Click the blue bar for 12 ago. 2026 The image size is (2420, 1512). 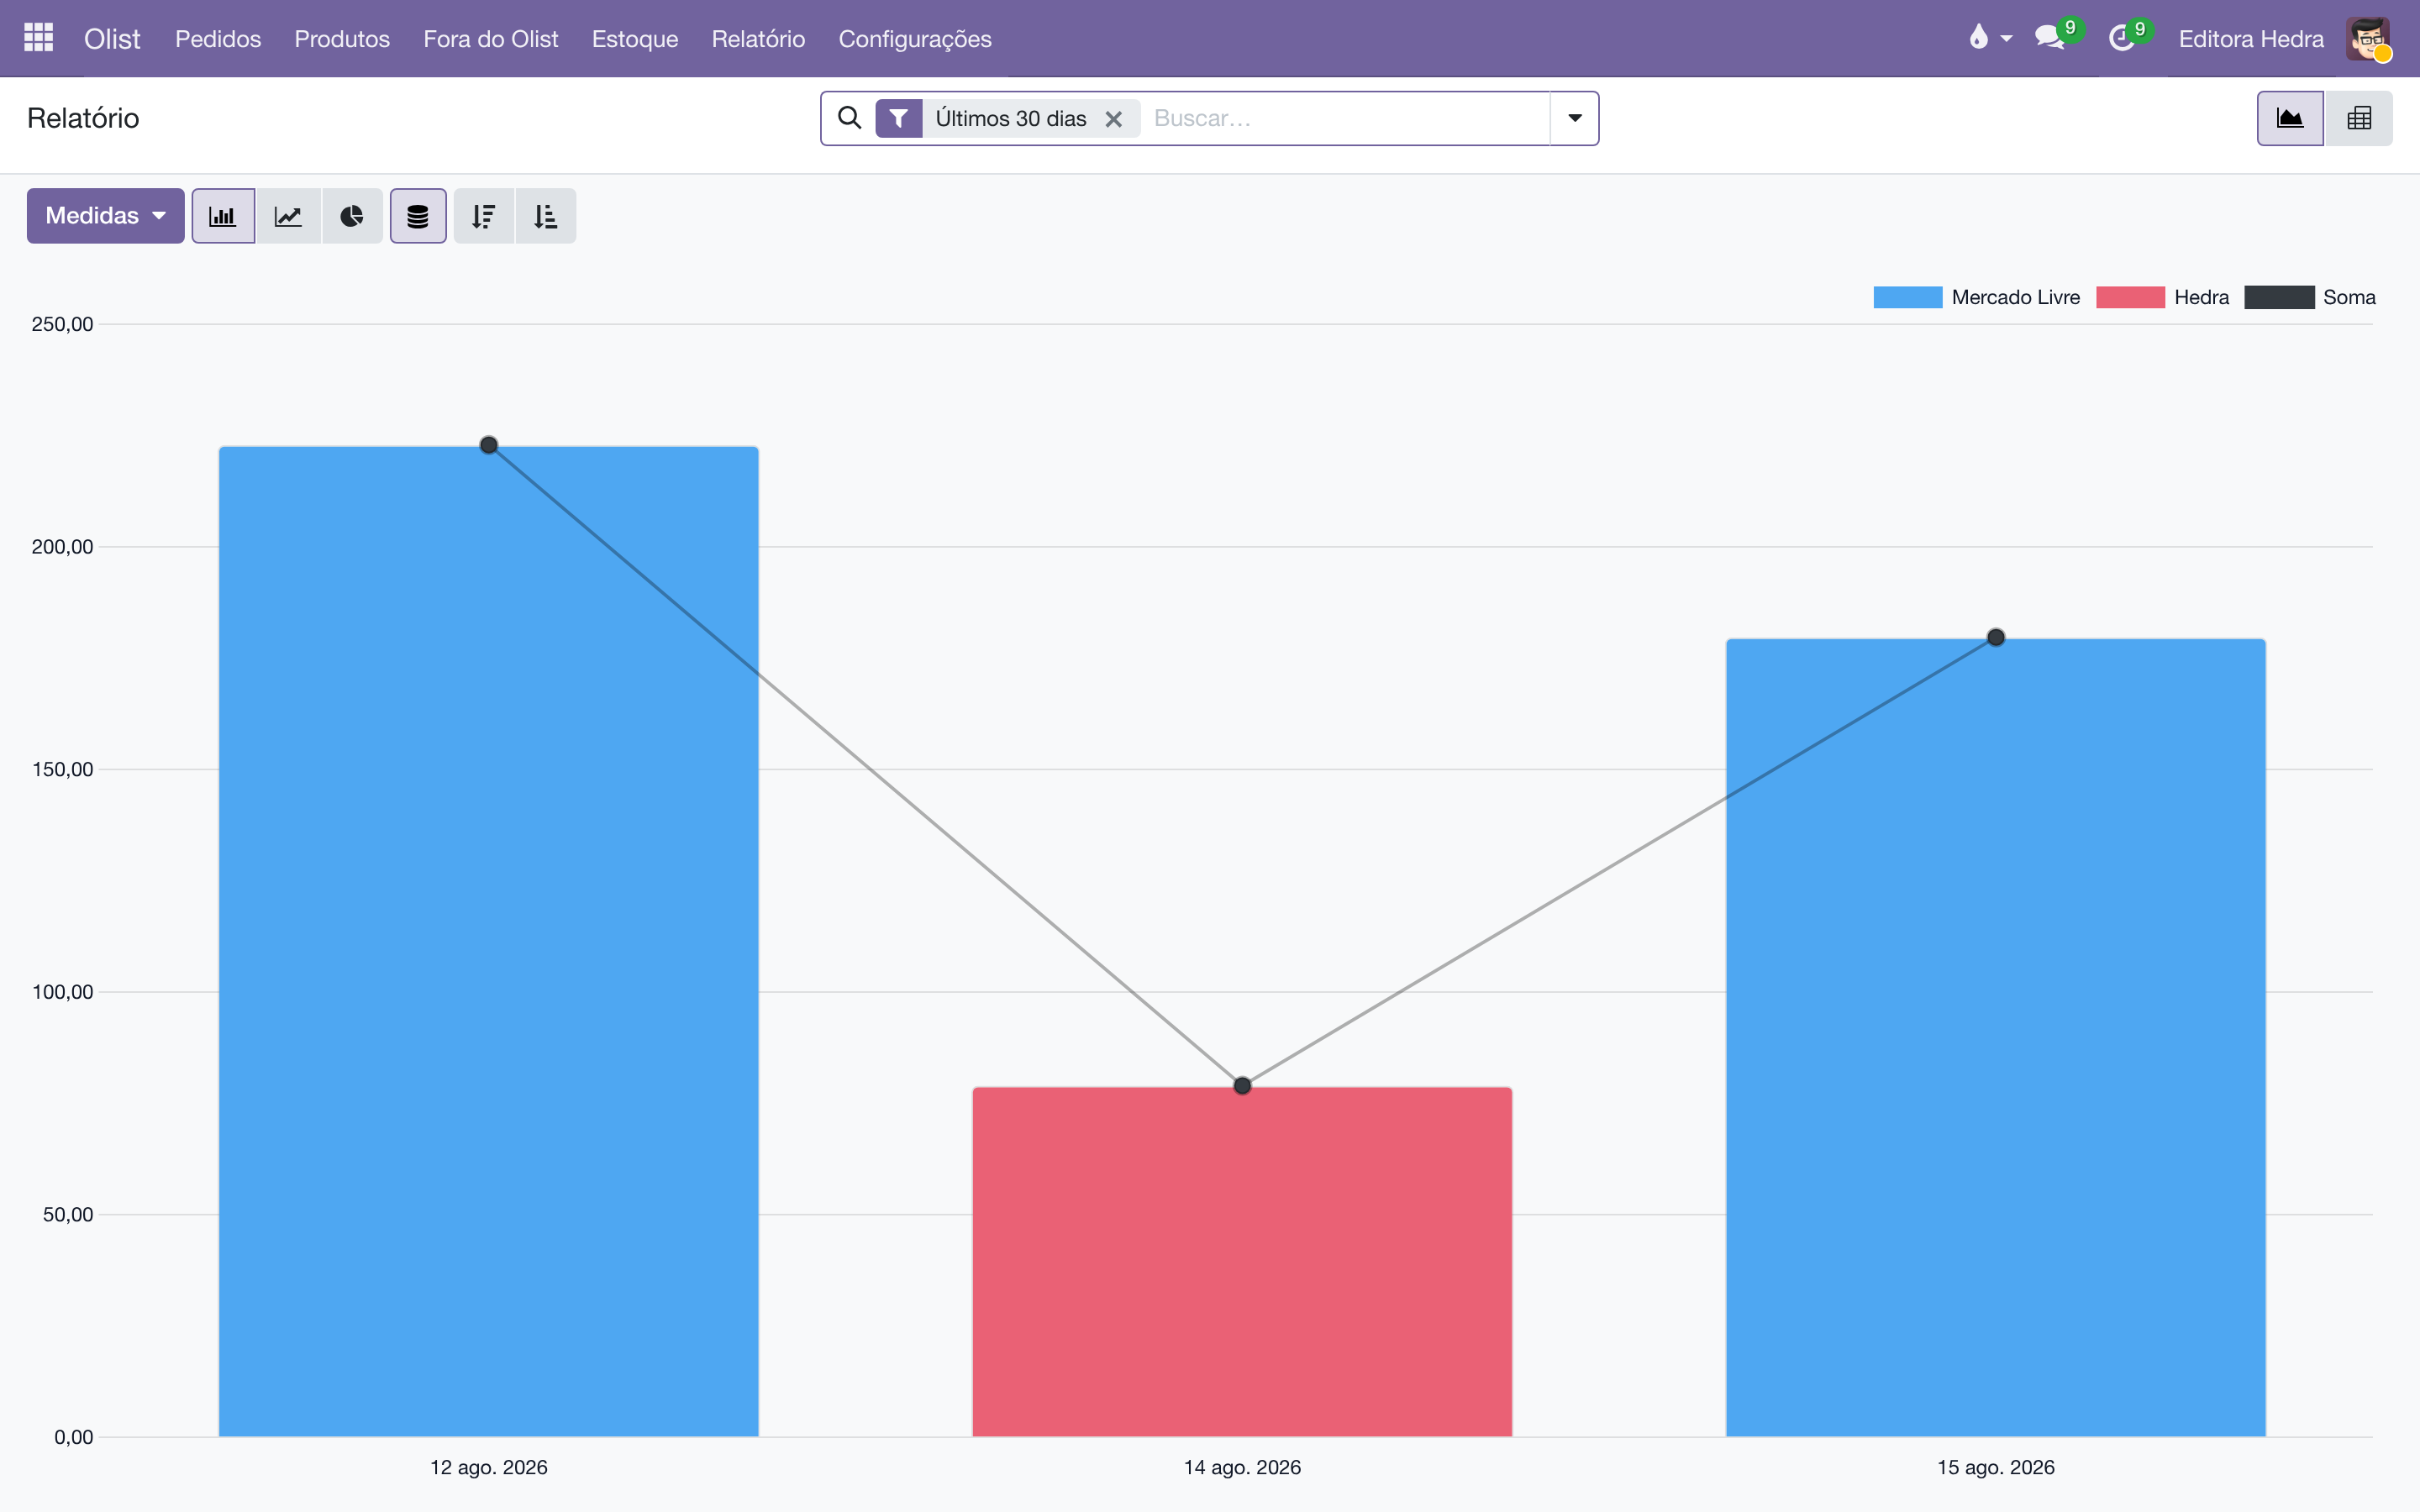(x=489, y=941)
